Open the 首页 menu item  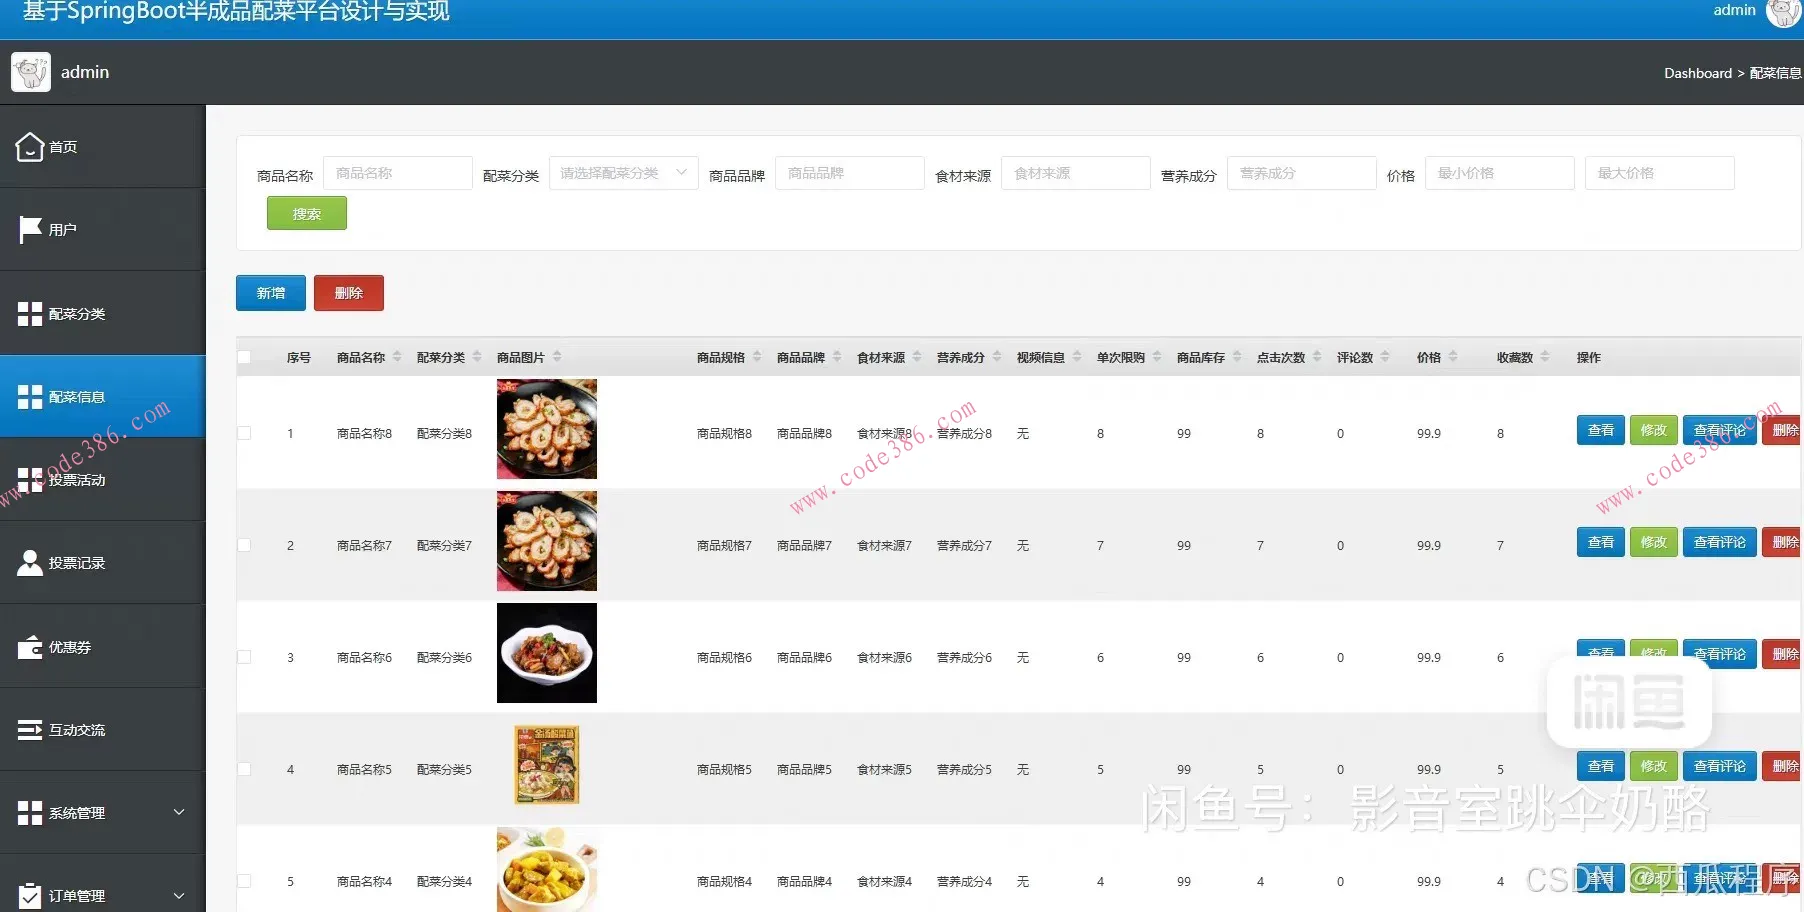coord(102,147)
